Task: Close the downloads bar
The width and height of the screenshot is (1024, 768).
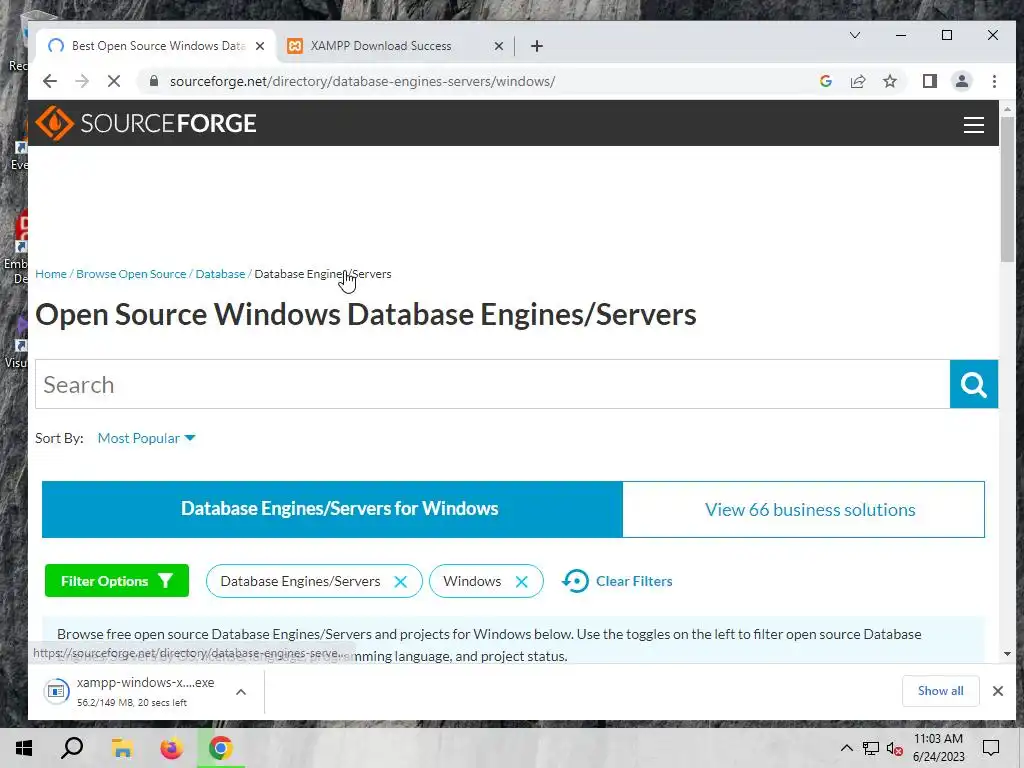Action: coord(998,691)
